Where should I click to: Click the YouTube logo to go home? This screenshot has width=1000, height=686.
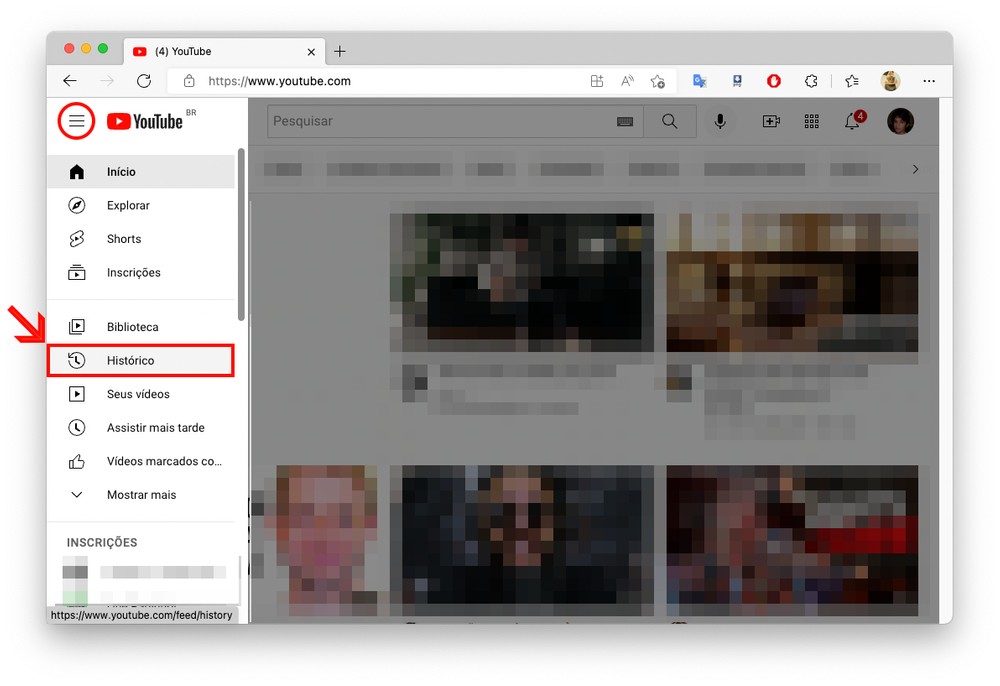tap(146, 121)
